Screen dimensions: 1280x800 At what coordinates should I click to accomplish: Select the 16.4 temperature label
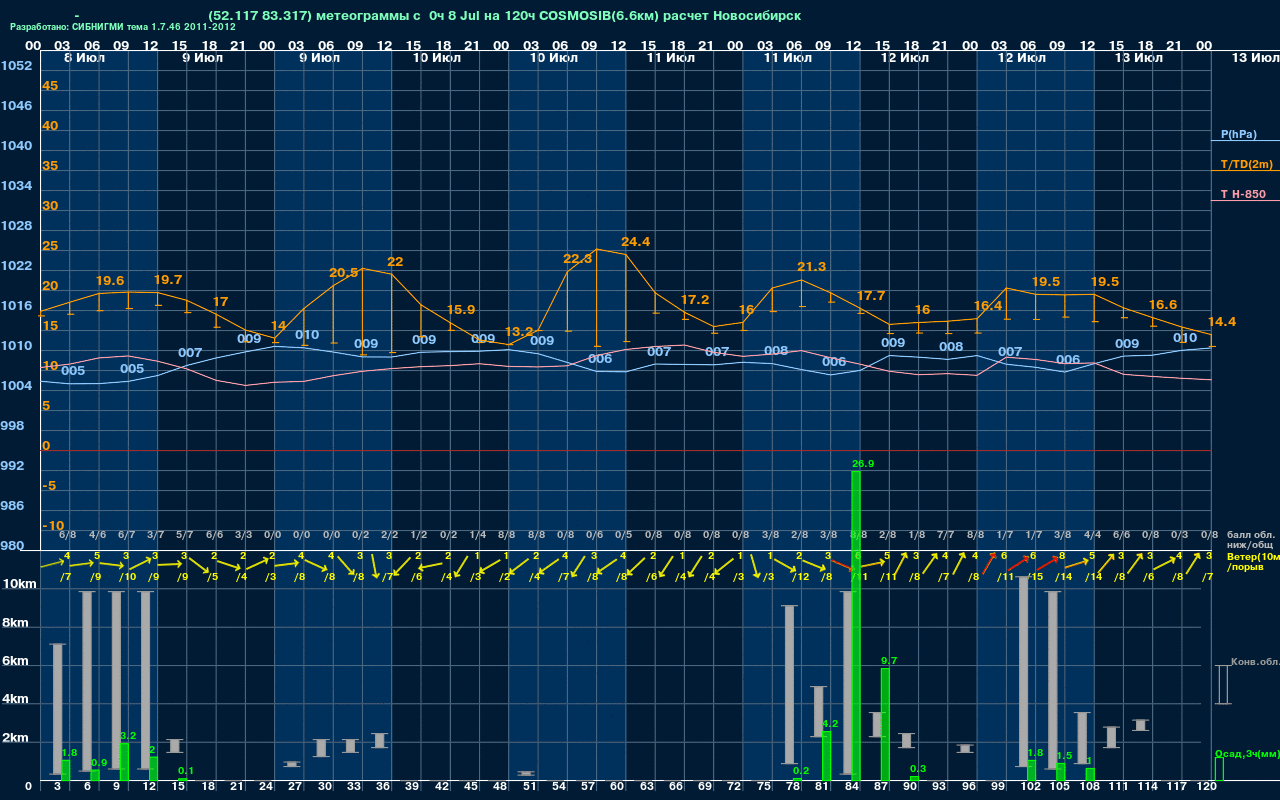point(987,306)
